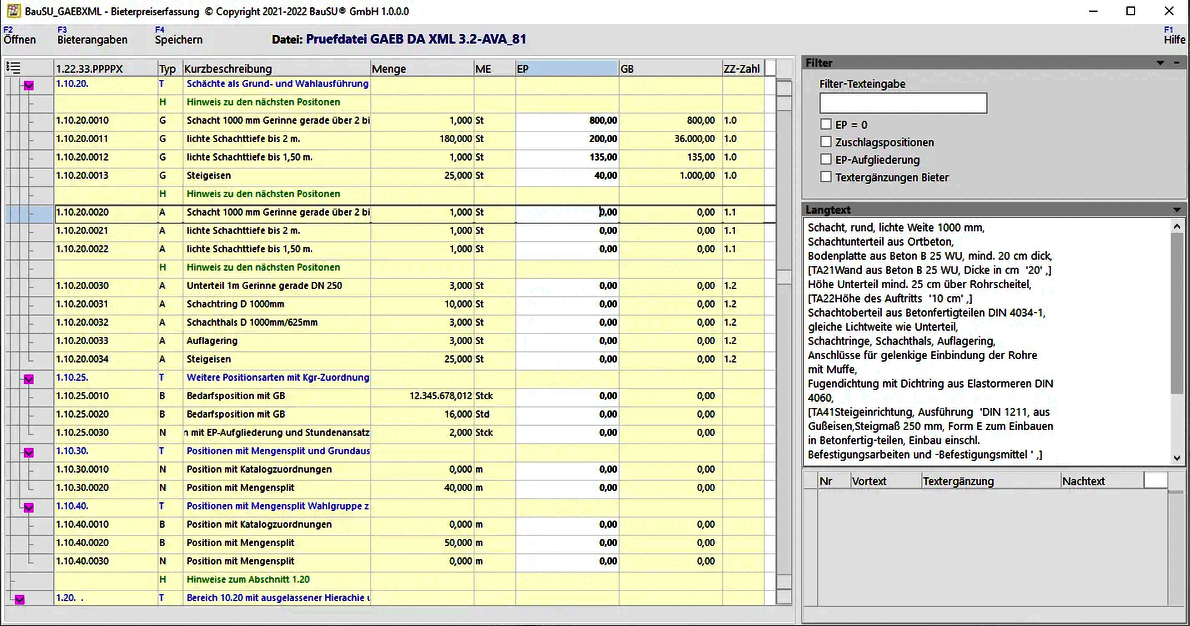This screenshot has width=1190, height=626.
Task: Click the Langtext scrollbar down arrow
Action: 1177,458
